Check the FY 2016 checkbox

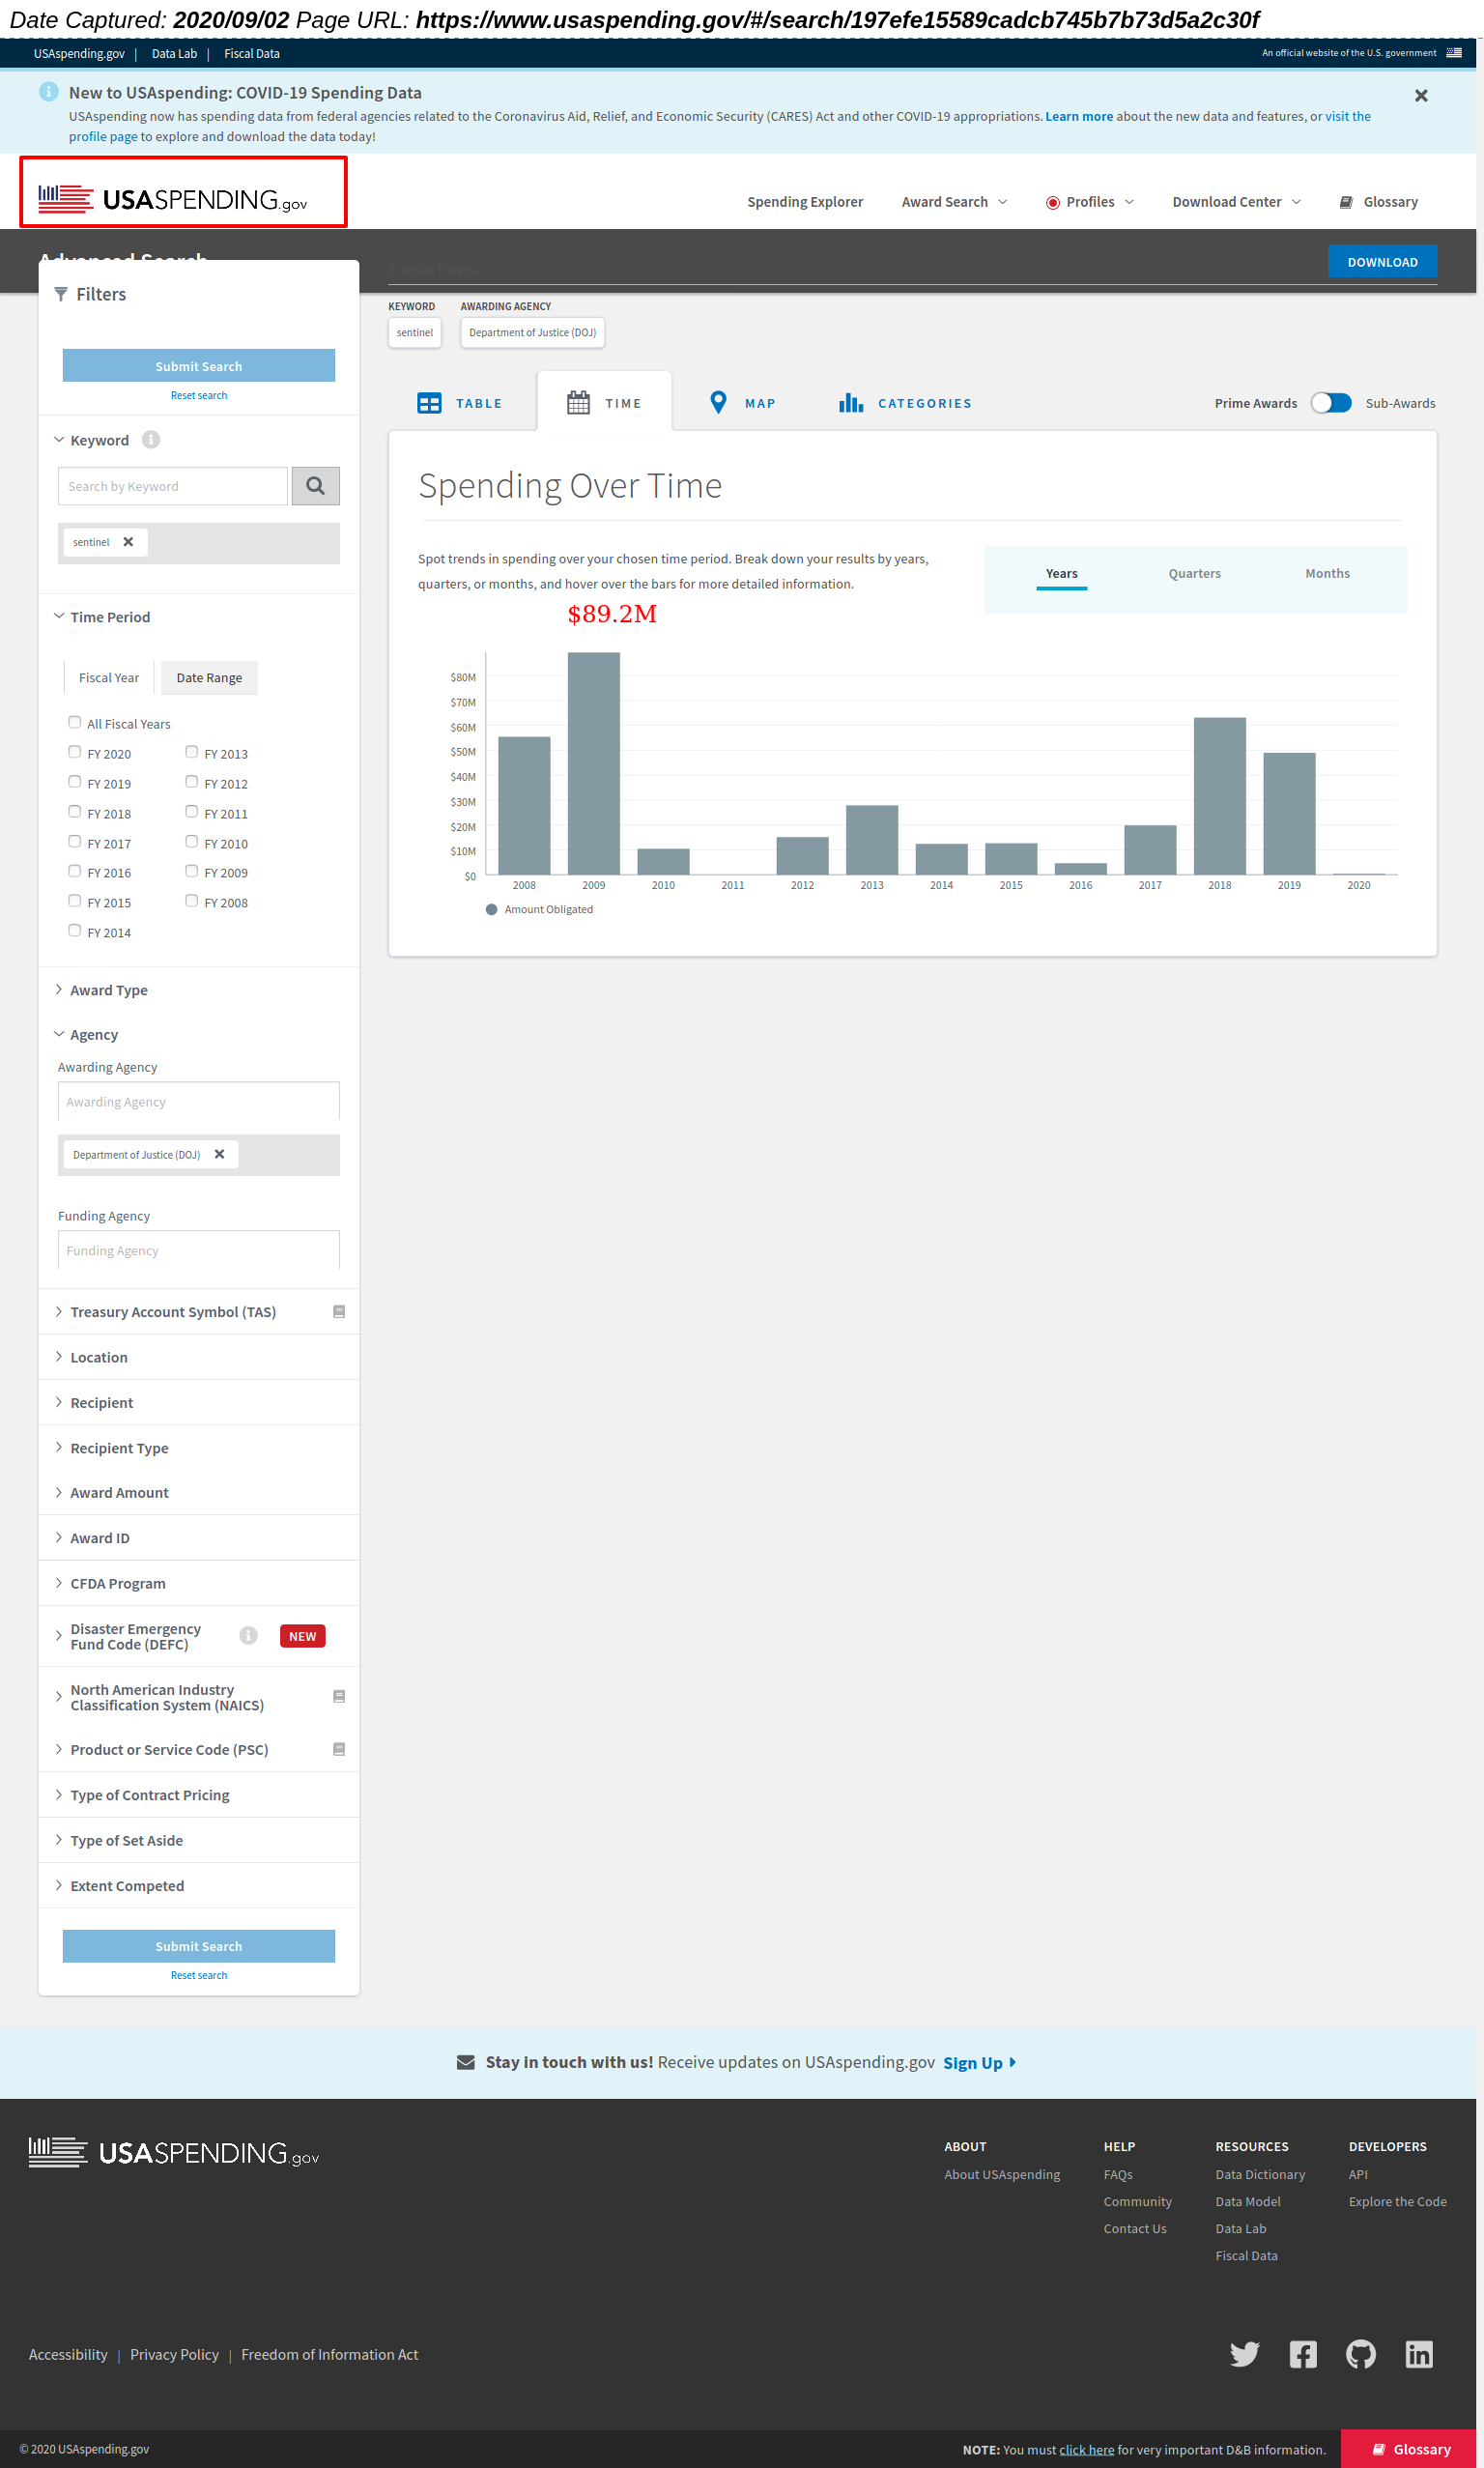pos(75,871)
